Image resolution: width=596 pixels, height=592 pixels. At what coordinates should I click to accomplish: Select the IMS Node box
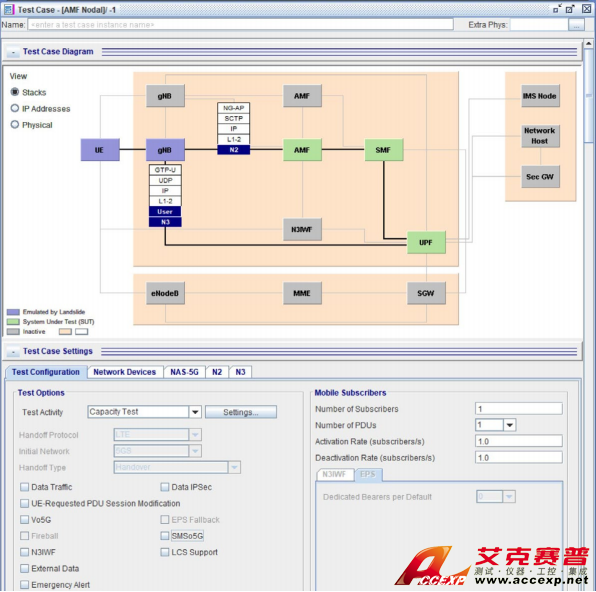(540, 96)
